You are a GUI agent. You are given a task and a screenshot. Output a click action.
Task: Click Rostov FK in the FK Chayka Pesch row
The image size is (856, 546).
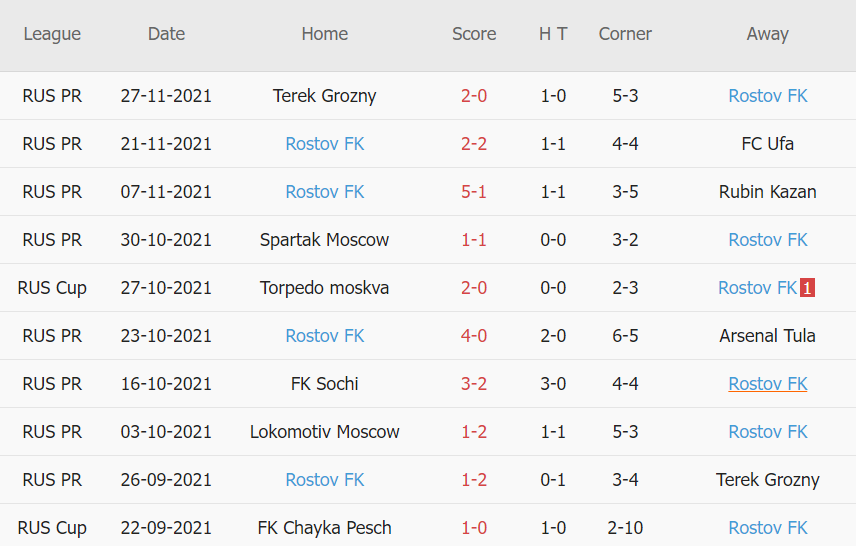(767, 528)
